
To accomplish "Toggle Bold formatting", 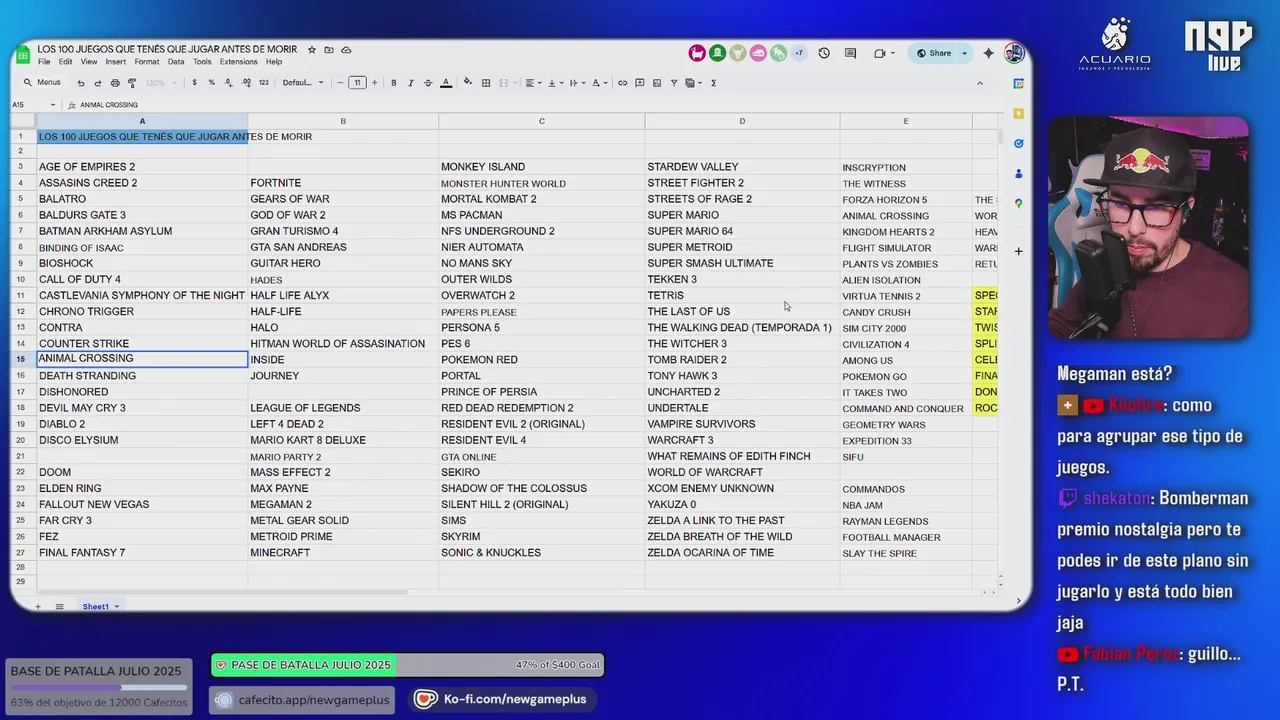I will point(394,83).
